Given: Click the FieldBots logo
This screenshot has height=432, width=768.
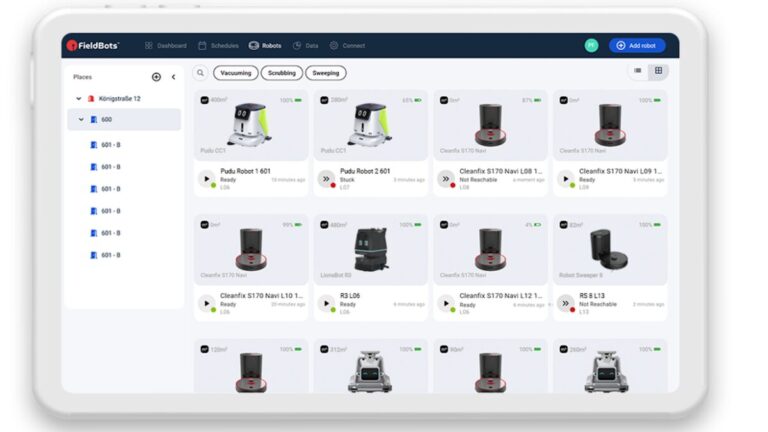Looking at the screenshot, I should [x=92, y=45].
